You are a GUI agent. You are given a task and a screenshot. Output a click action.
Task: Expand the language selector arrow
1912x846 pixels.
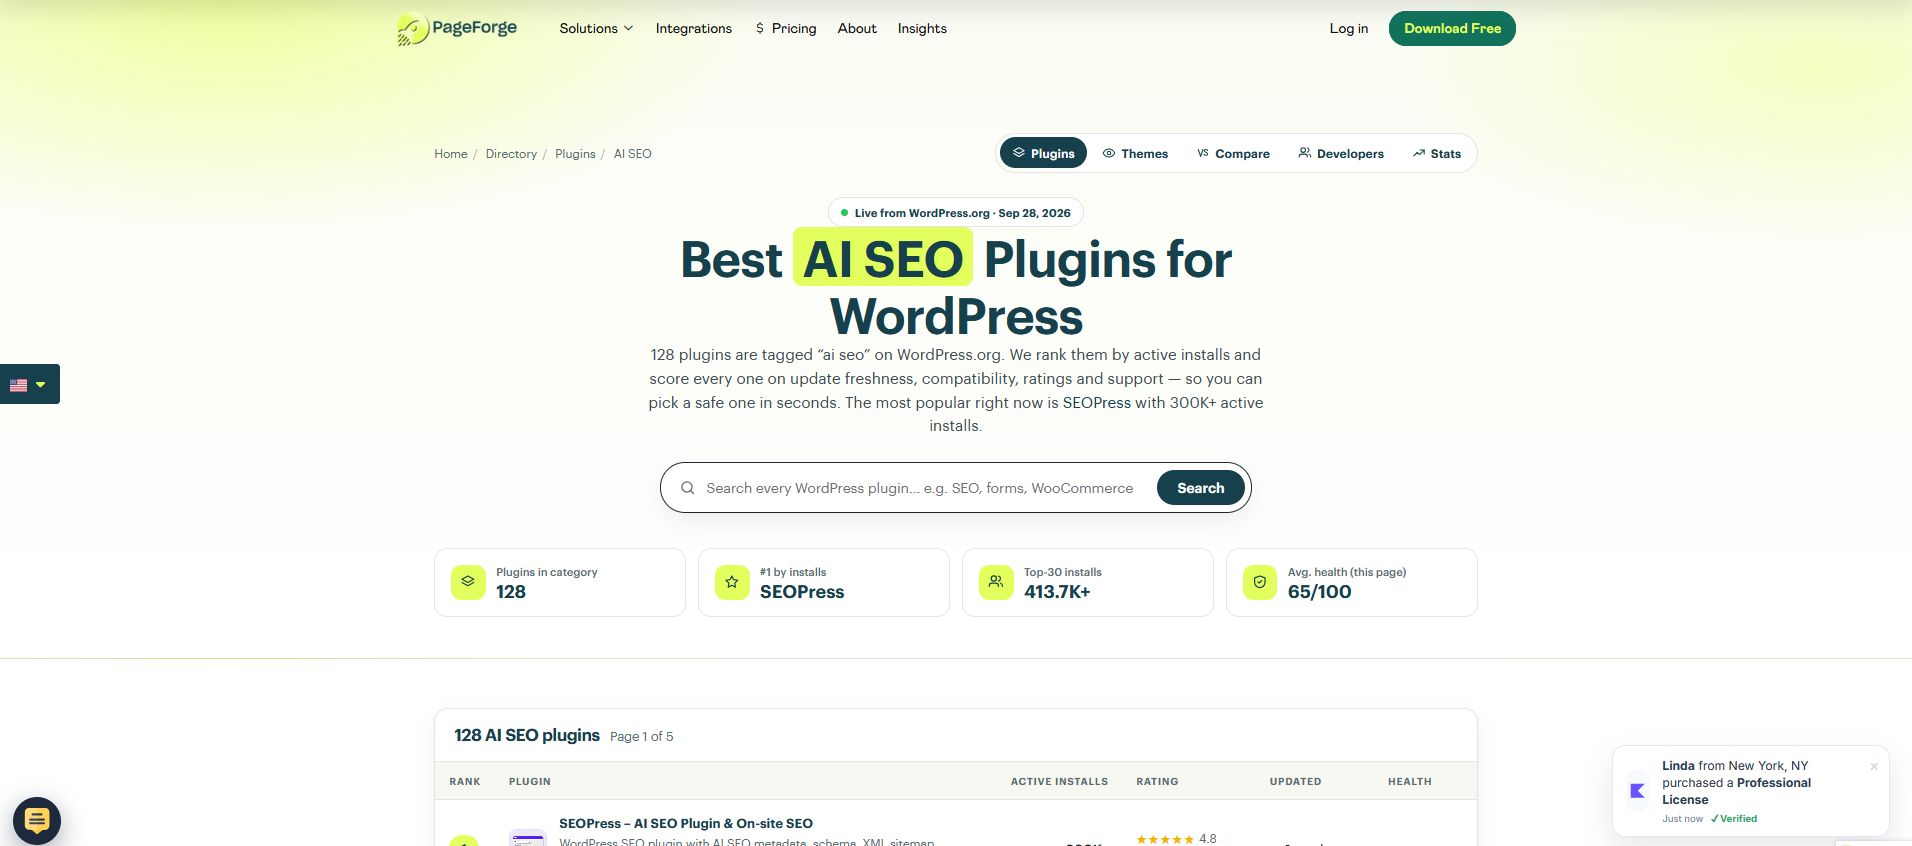coord(41,385)
